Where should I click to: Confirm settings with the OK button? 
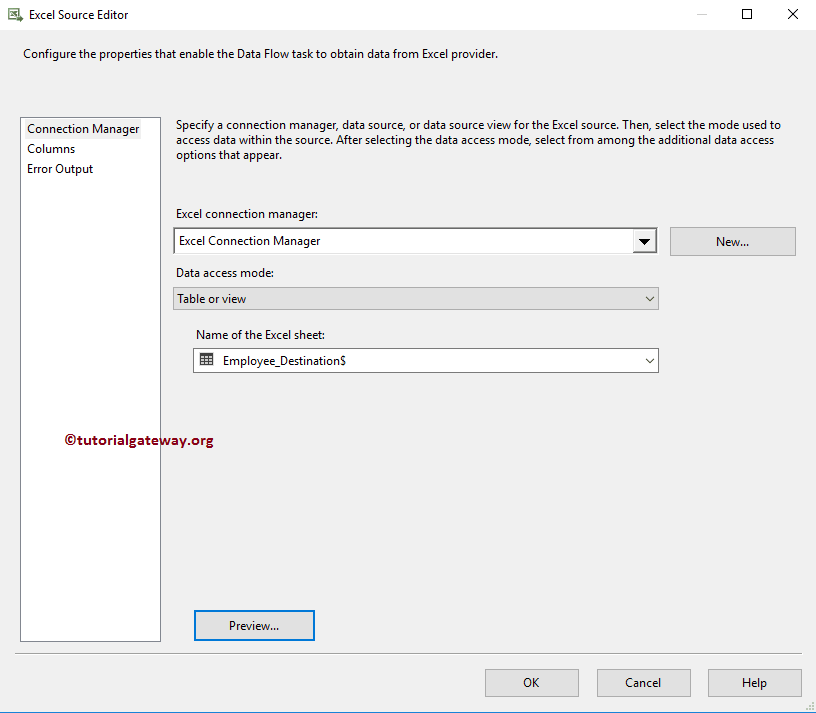(x=531, y=682)
